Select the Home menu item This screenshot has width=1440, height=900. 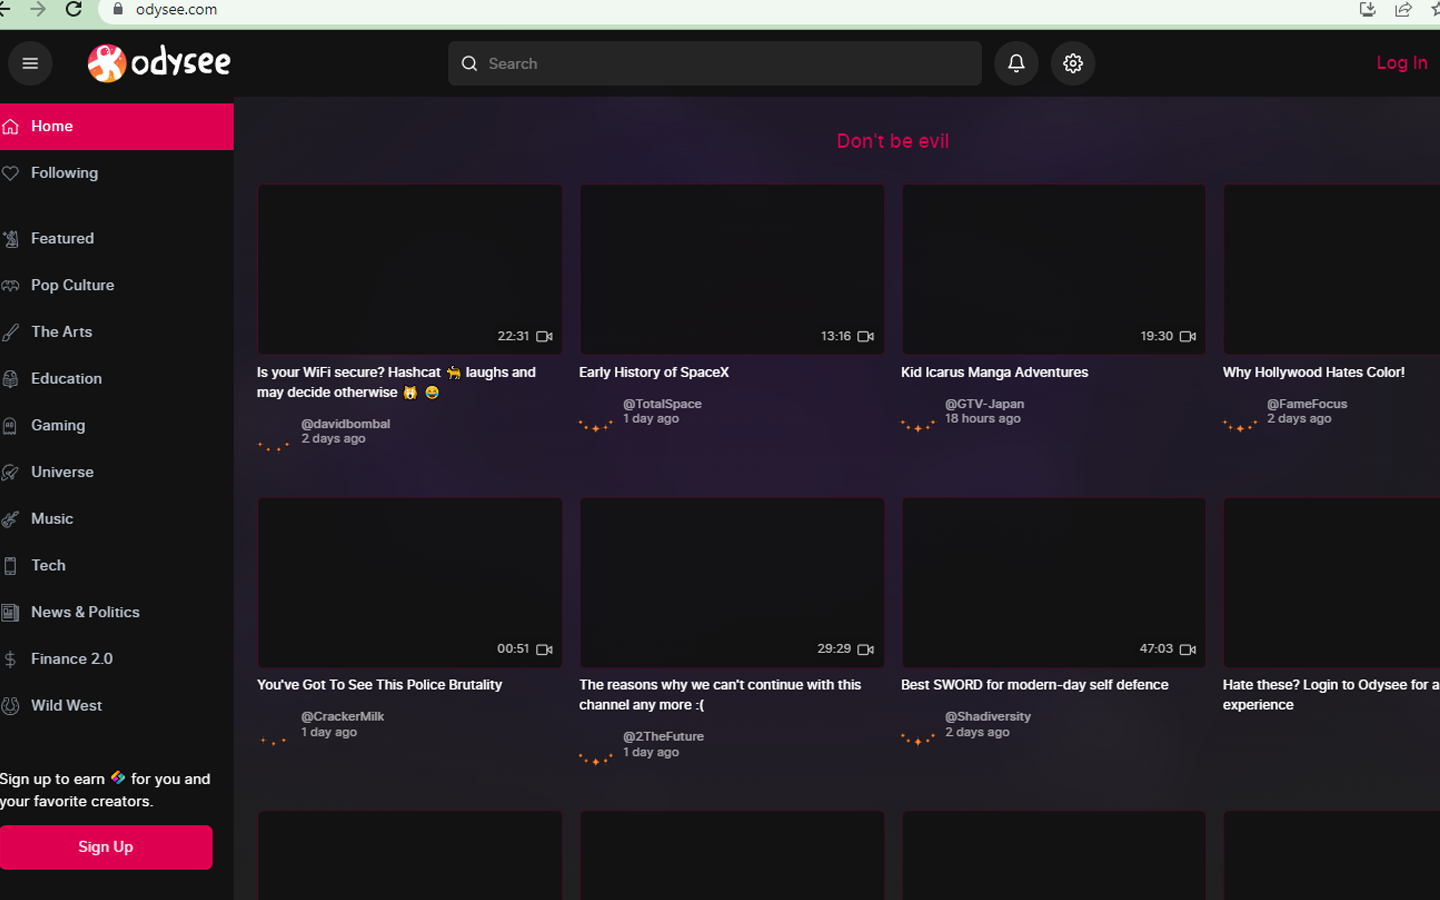[117, 126]
